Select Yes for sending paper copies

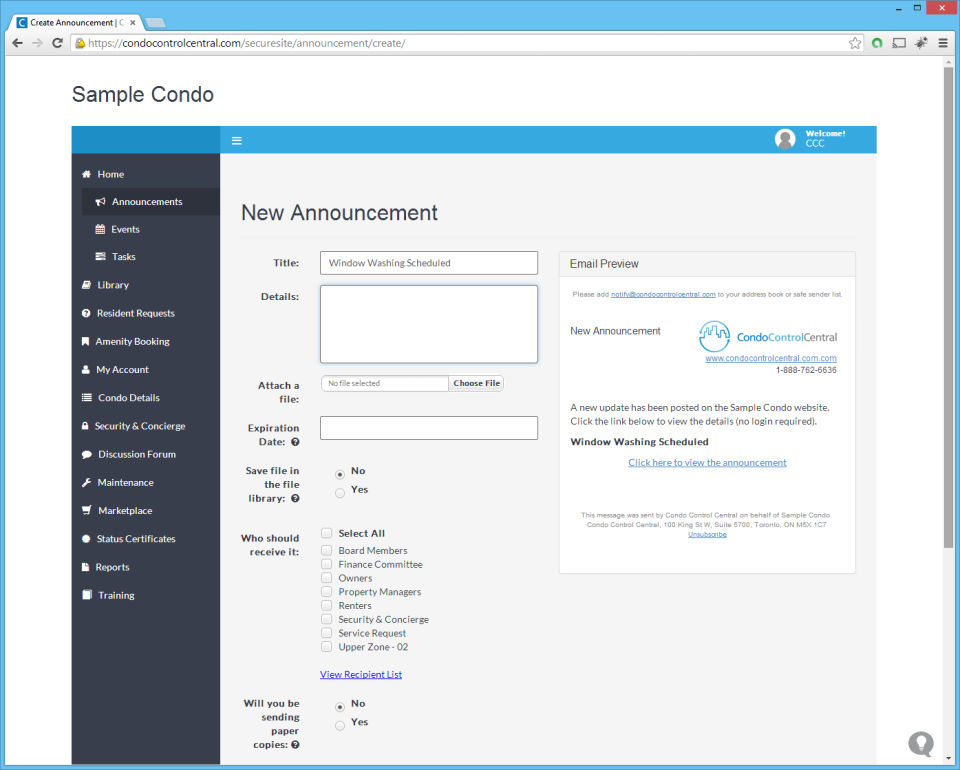pos(340,725)
